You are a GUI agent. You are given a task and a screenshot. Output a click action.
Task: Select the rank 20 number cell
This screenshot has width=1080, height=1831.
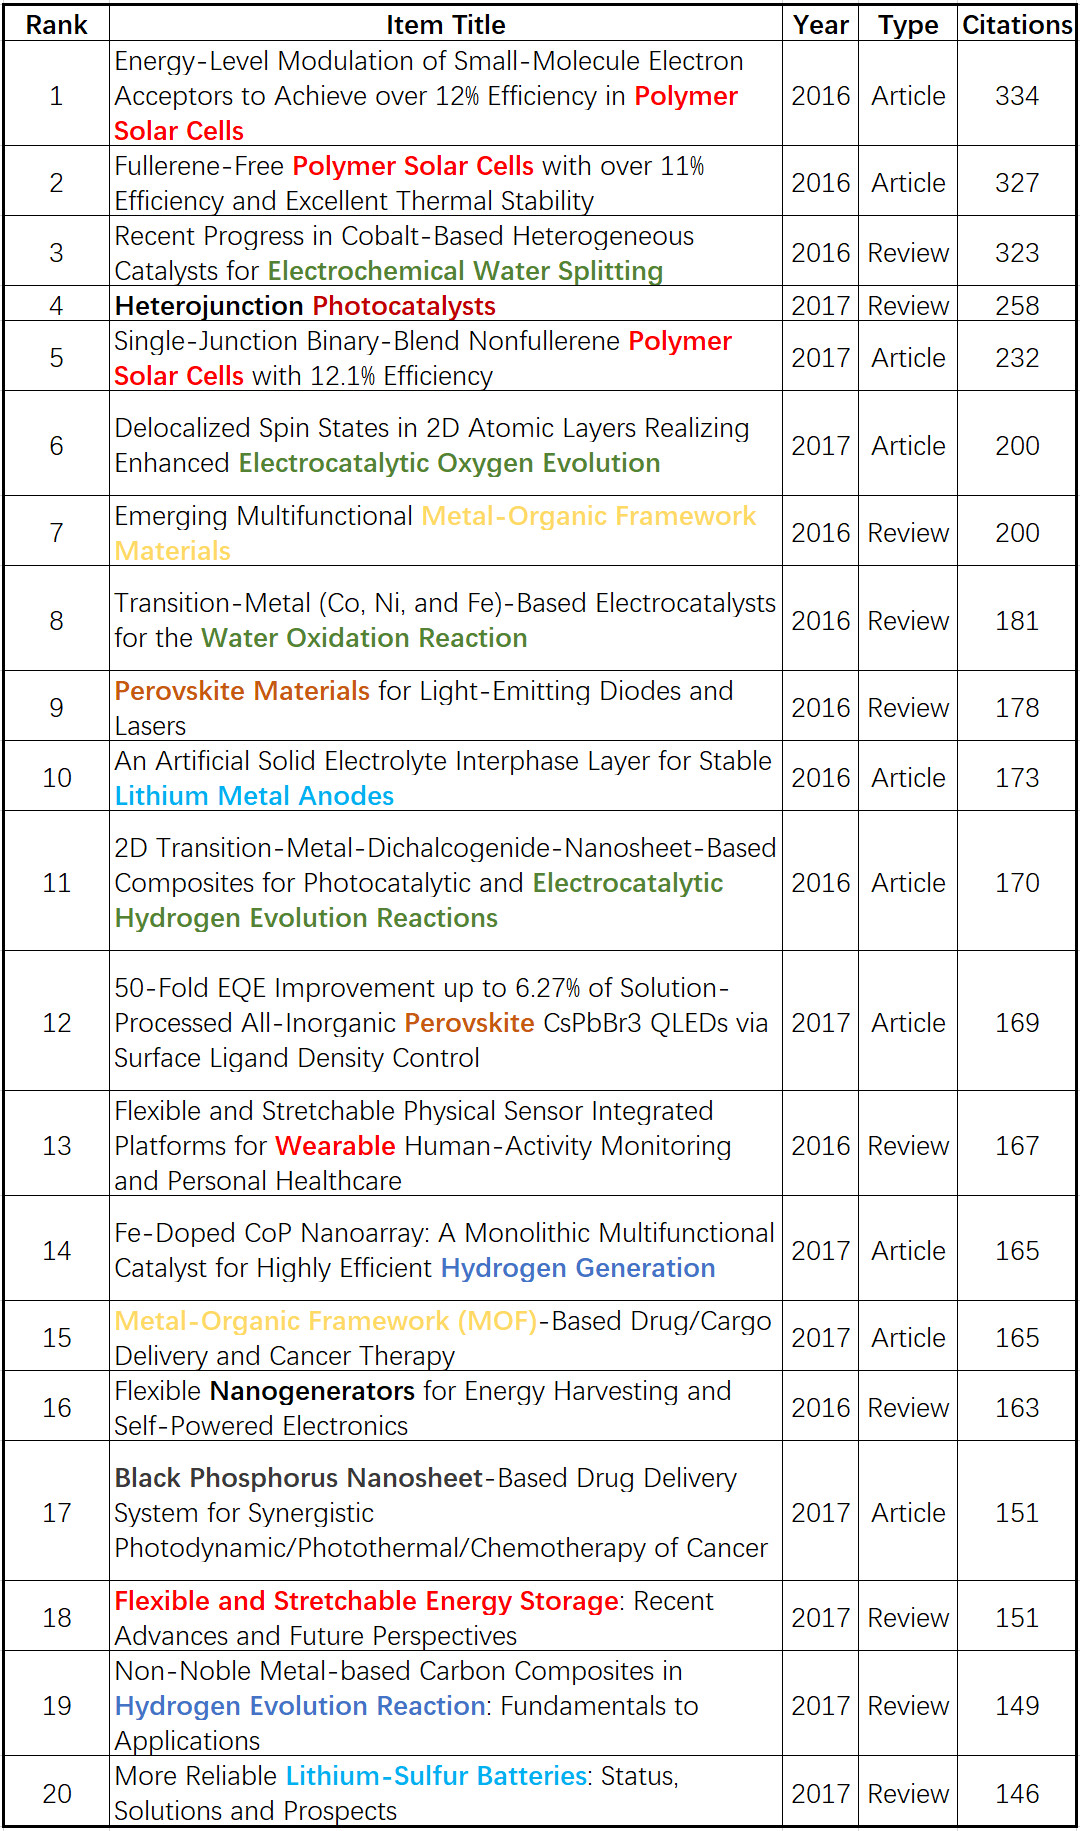coord(56,1794)
